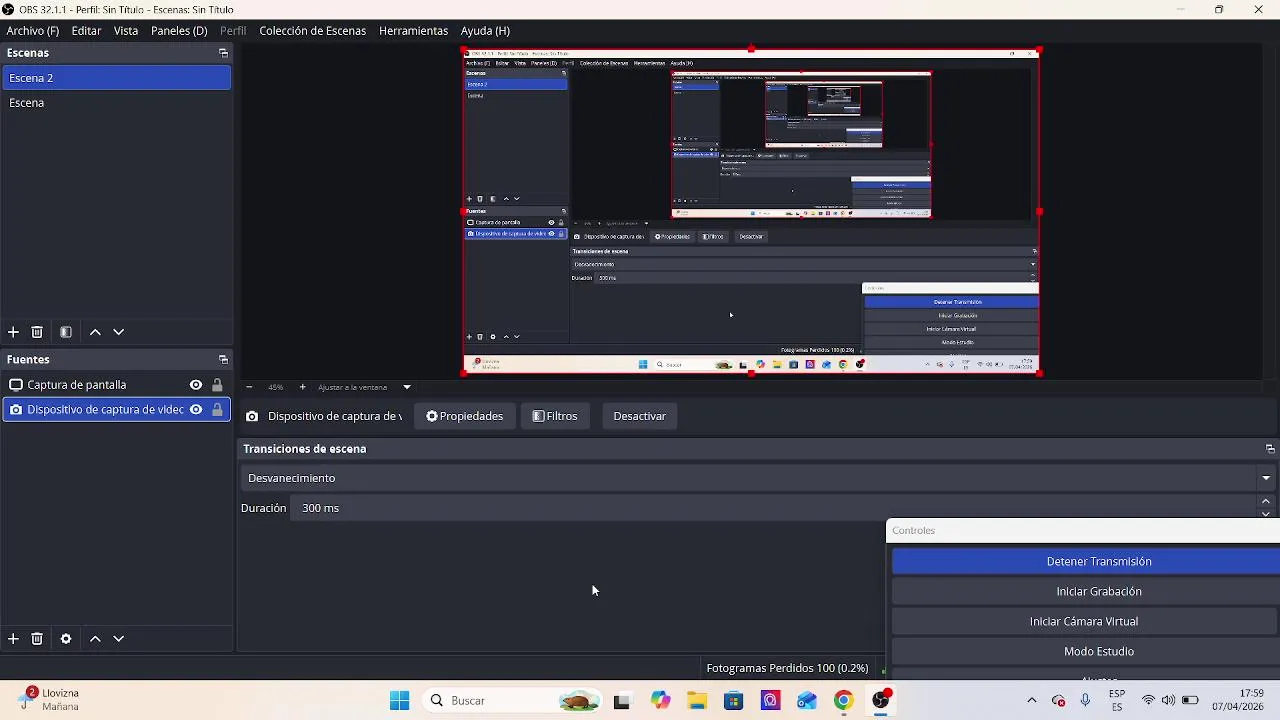The height and width of the screenshot is (720, 1280).
Task: Click the OBS preview canvas
Action: pyautogui.click(x=751, y=212)
